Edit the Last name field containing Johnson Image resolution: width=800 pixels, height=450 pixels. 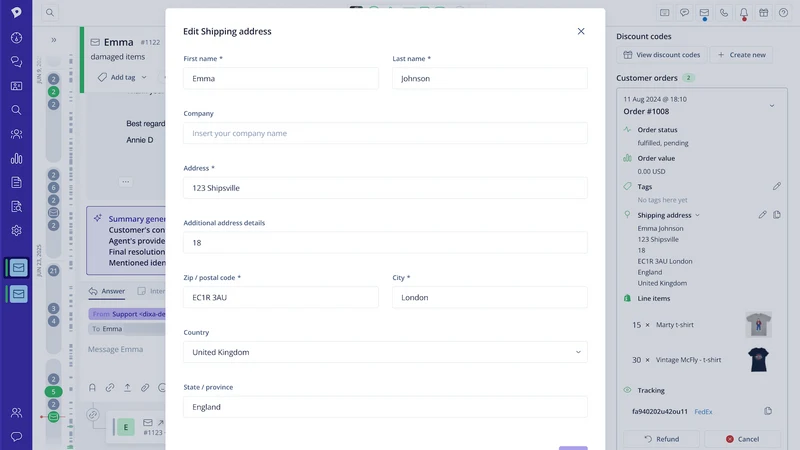click(490, 79)
